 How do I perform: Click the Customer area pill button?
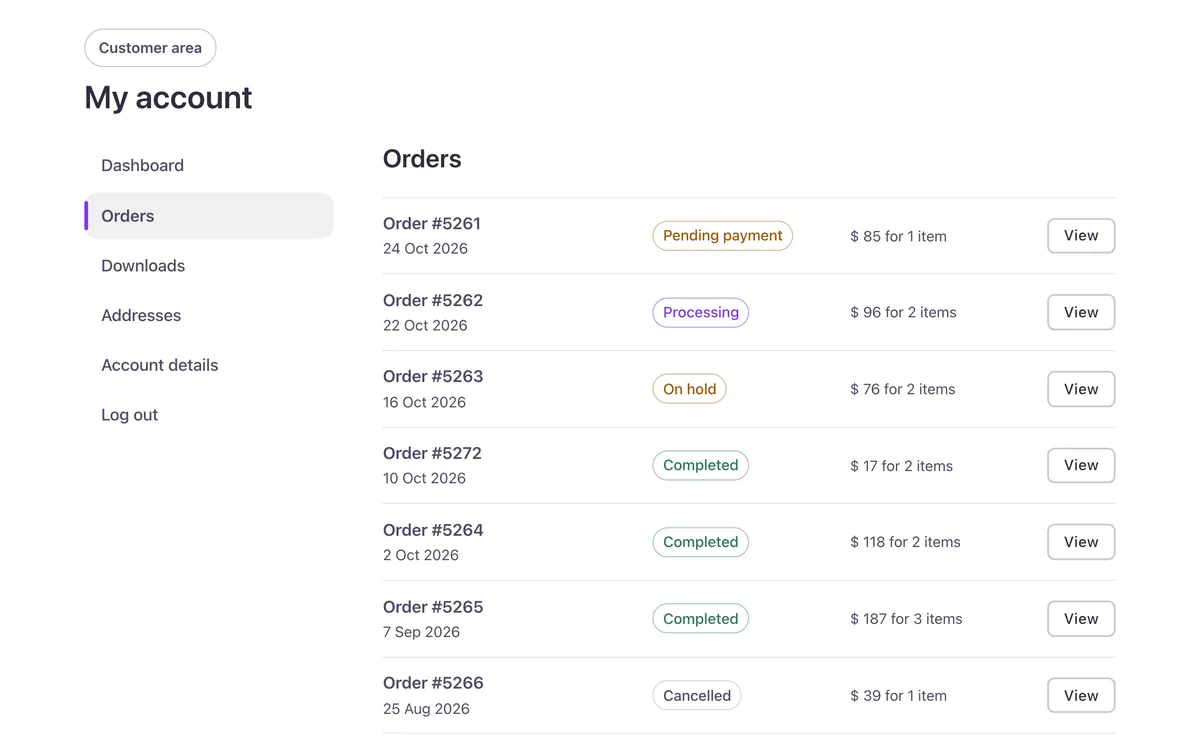pyautogui.click(x=150, y=48)
